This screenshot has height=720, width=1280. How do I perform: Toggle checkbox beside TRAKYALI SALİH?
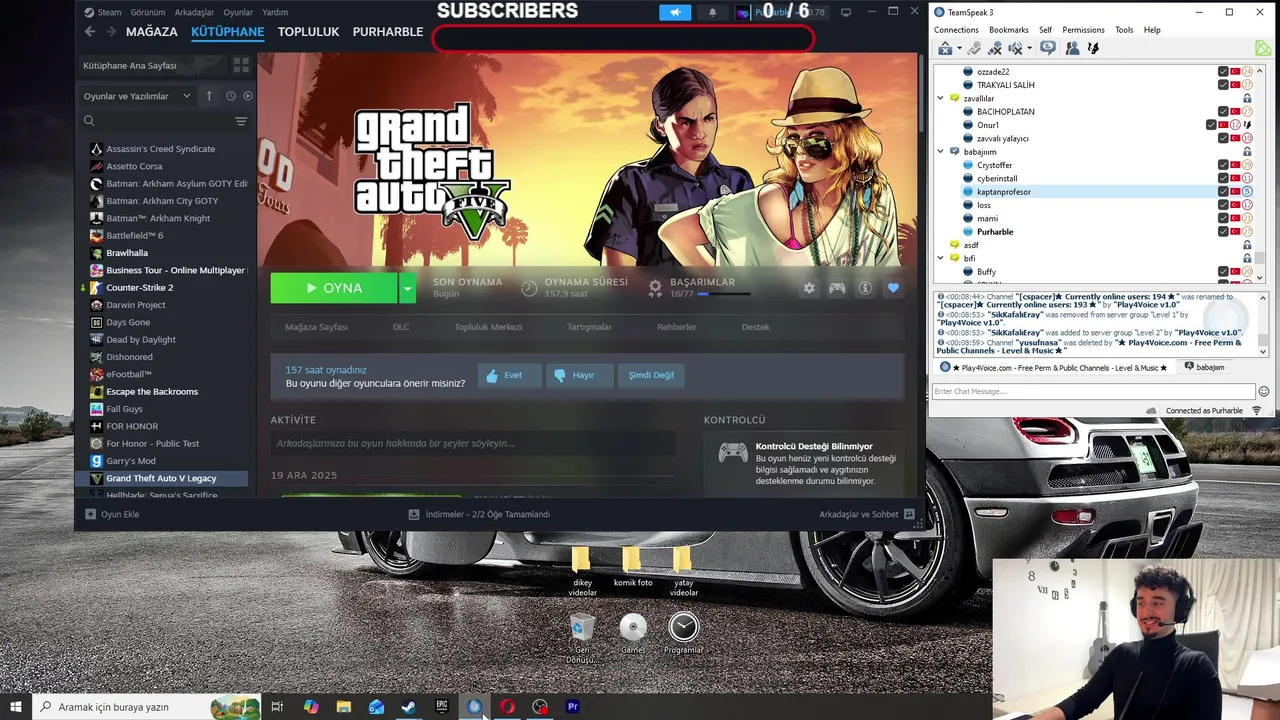1223,85
